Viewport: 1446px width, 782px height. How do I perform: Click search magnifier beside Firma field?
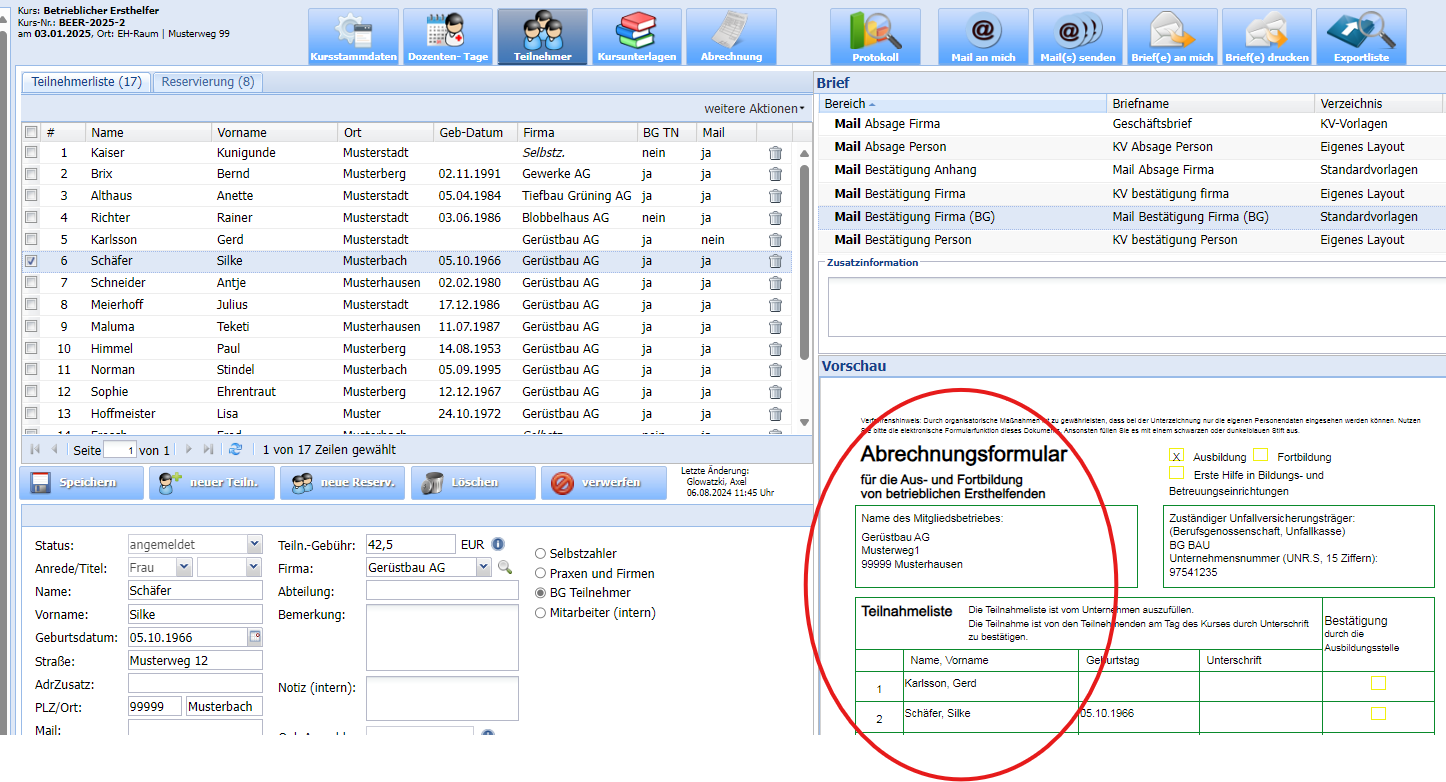coord(505,568)
